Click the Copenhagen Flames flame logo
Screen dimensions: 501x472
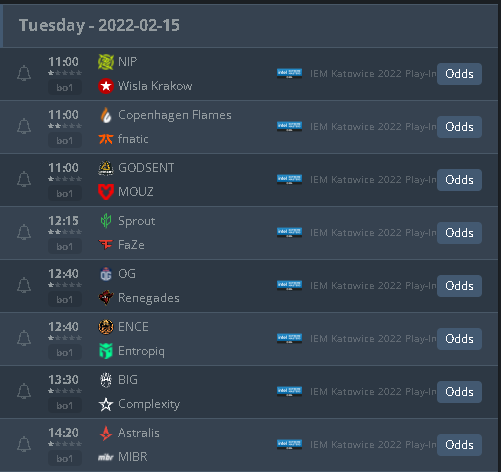(x=106, y=115)
